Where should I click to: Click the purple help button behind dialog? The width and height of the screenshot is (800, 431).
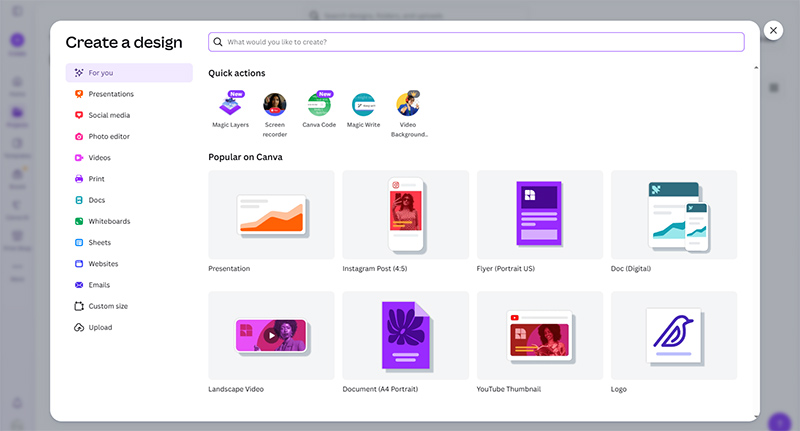coord(779,422)
